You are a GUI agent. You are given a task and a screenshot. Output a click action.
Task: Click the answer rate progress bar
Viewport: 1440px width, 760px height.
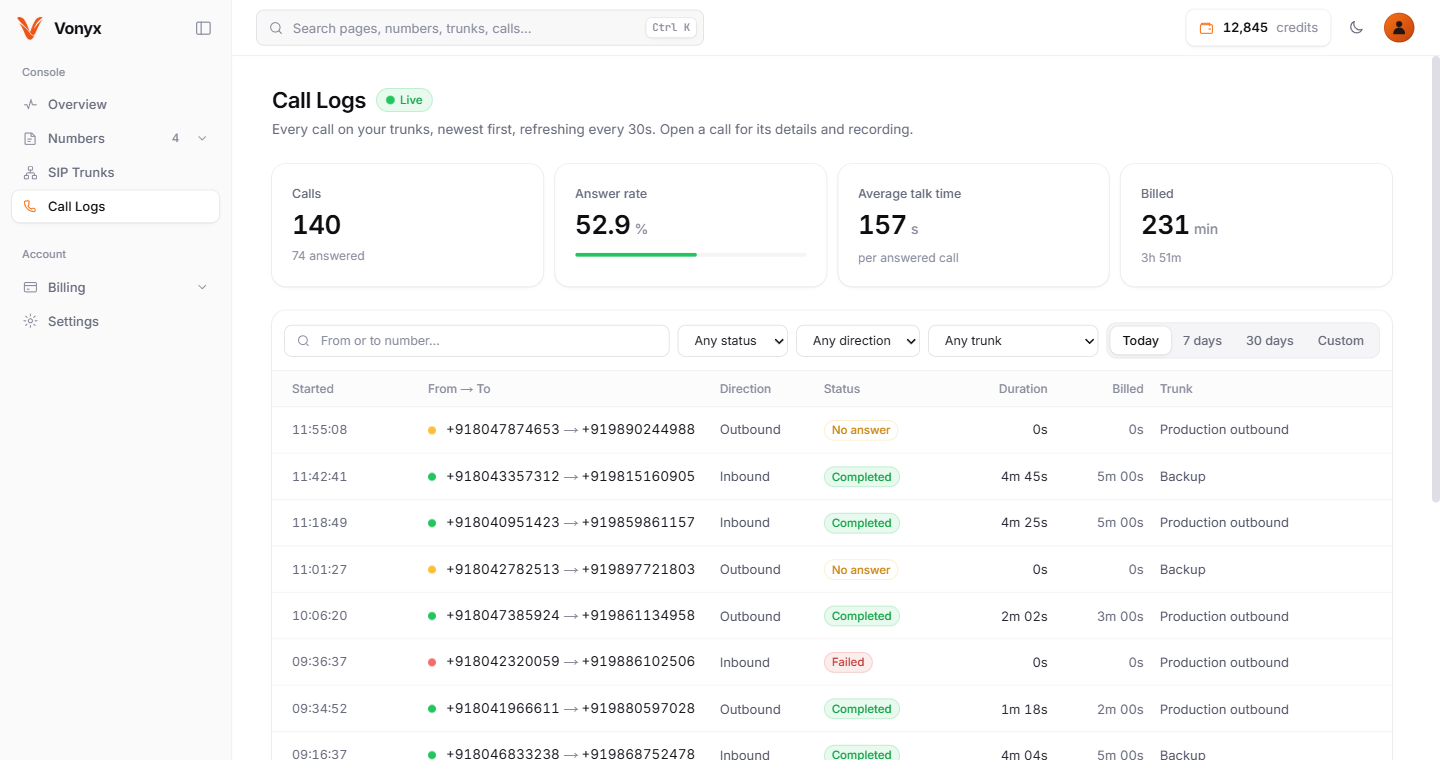tap(690, 255)
